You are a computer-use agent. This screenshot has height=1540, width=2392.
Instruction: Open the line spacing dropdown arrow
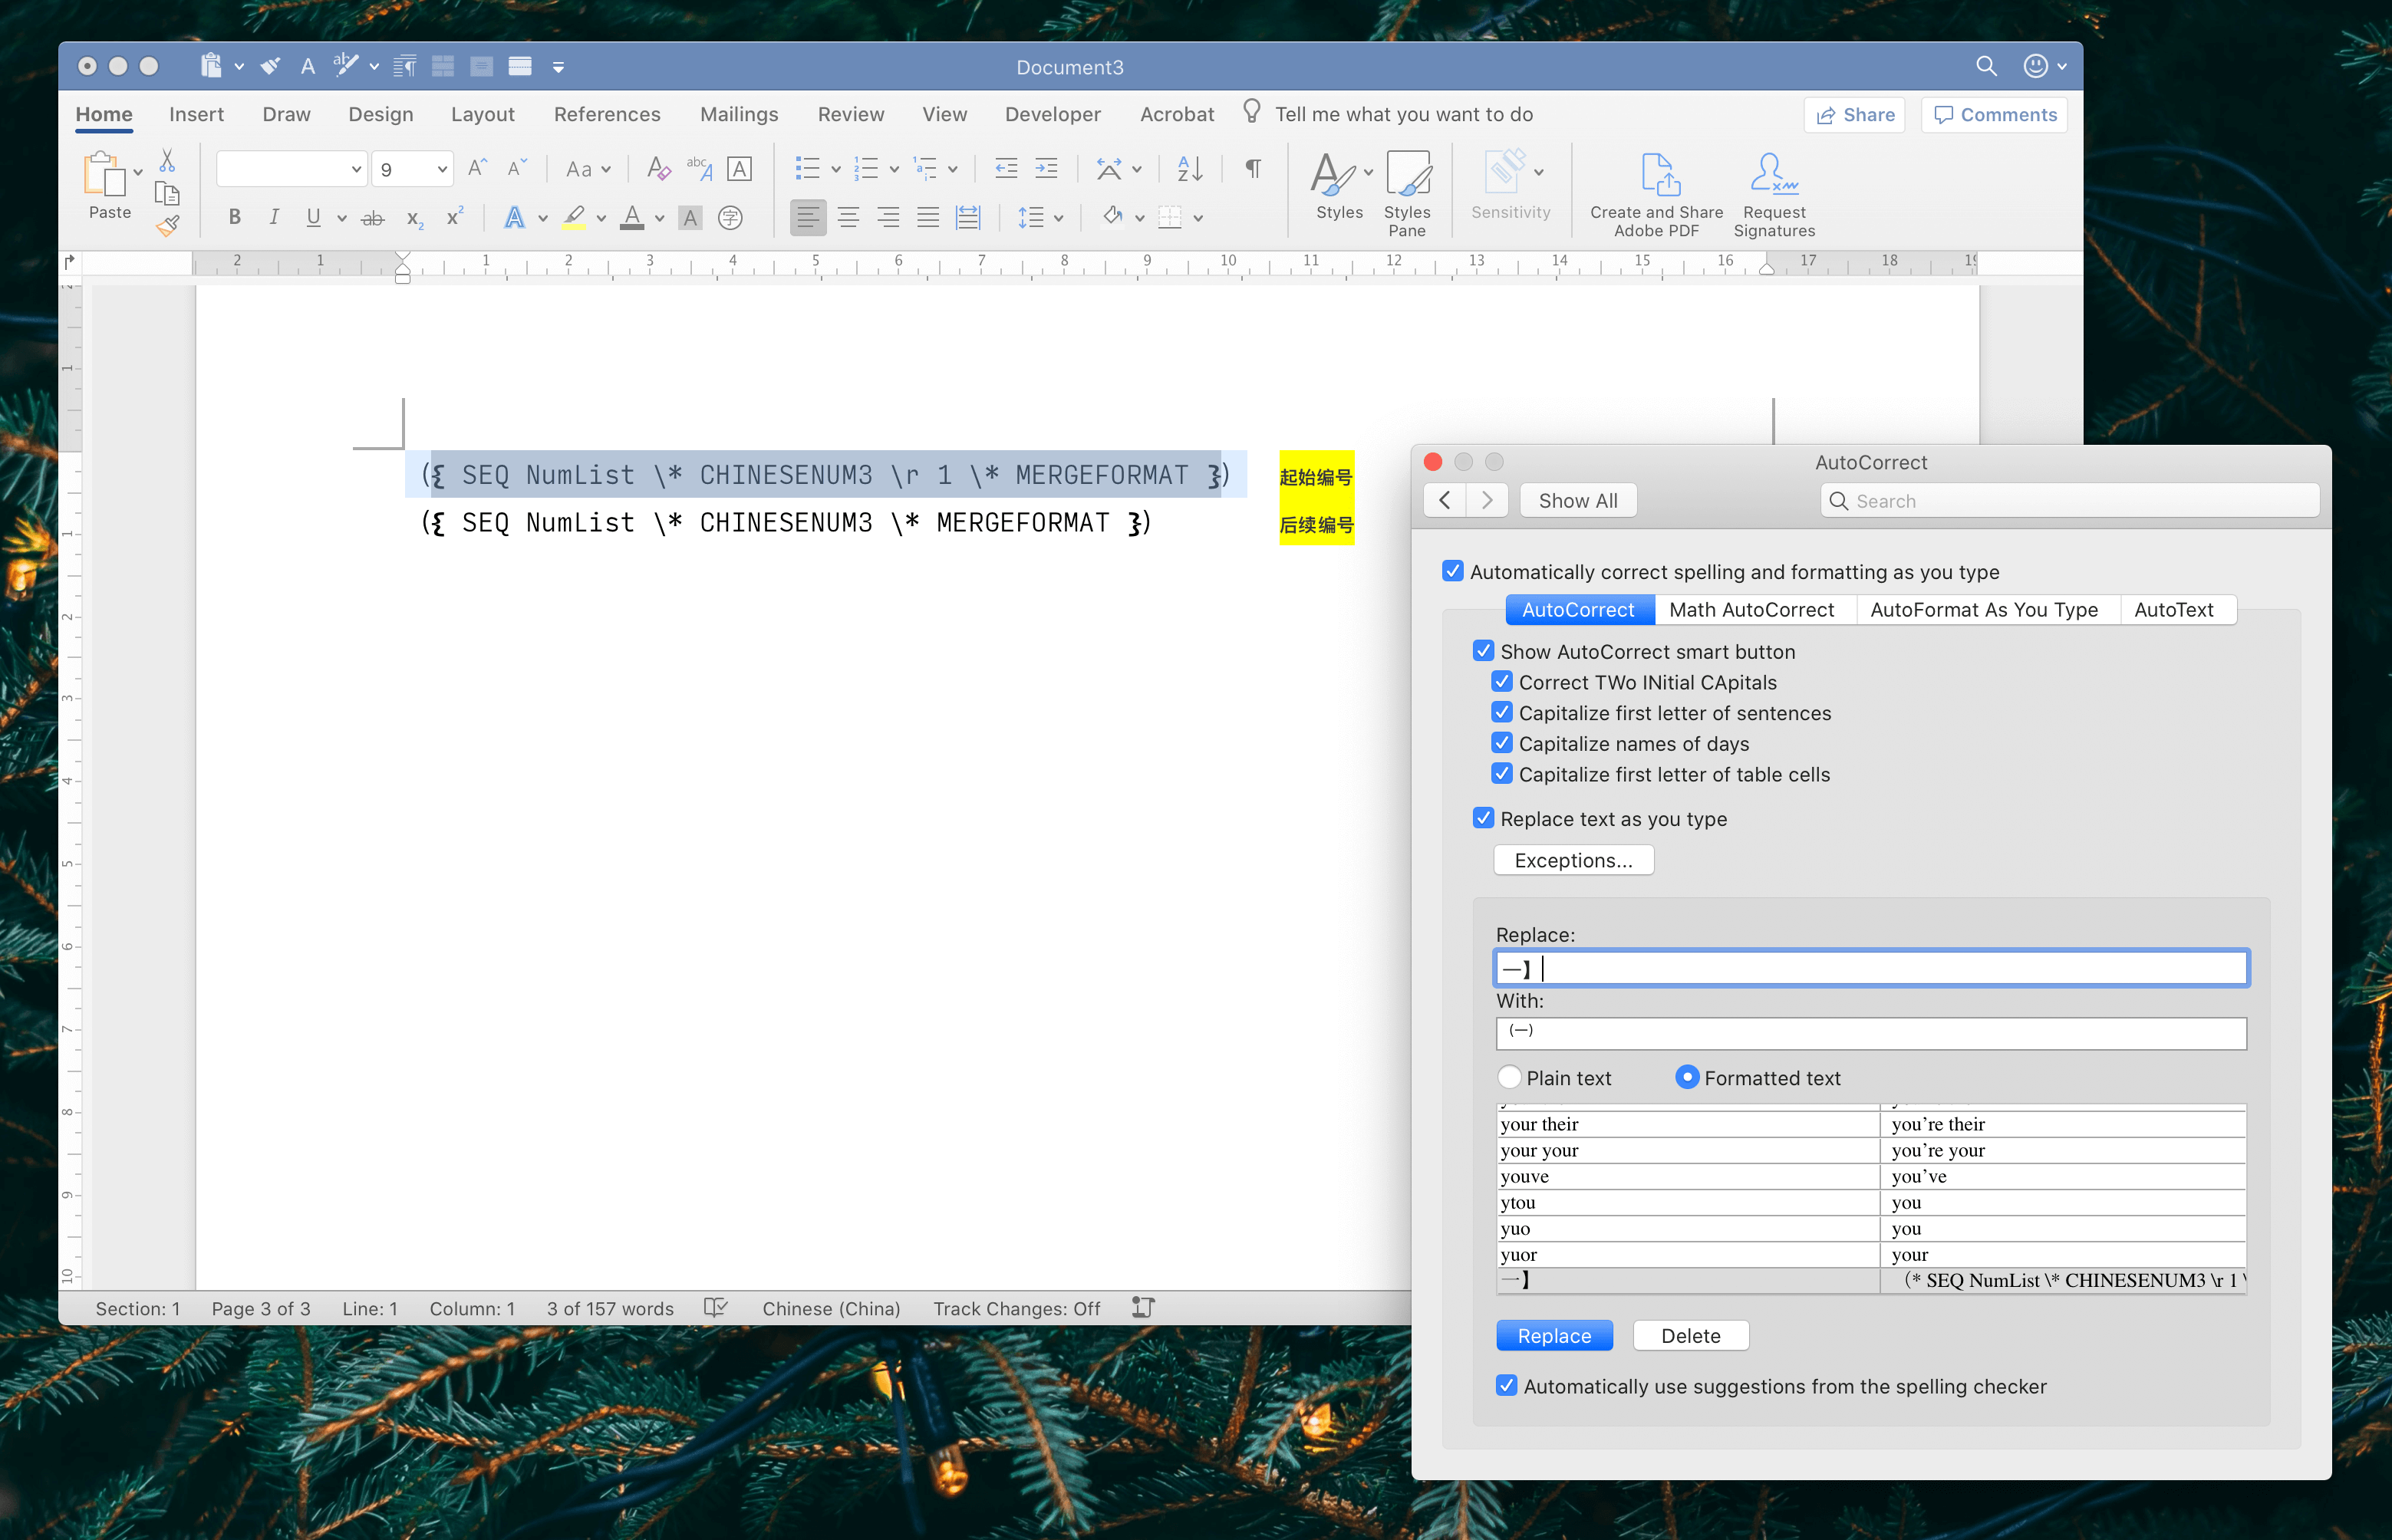[x=1059, y=218]
